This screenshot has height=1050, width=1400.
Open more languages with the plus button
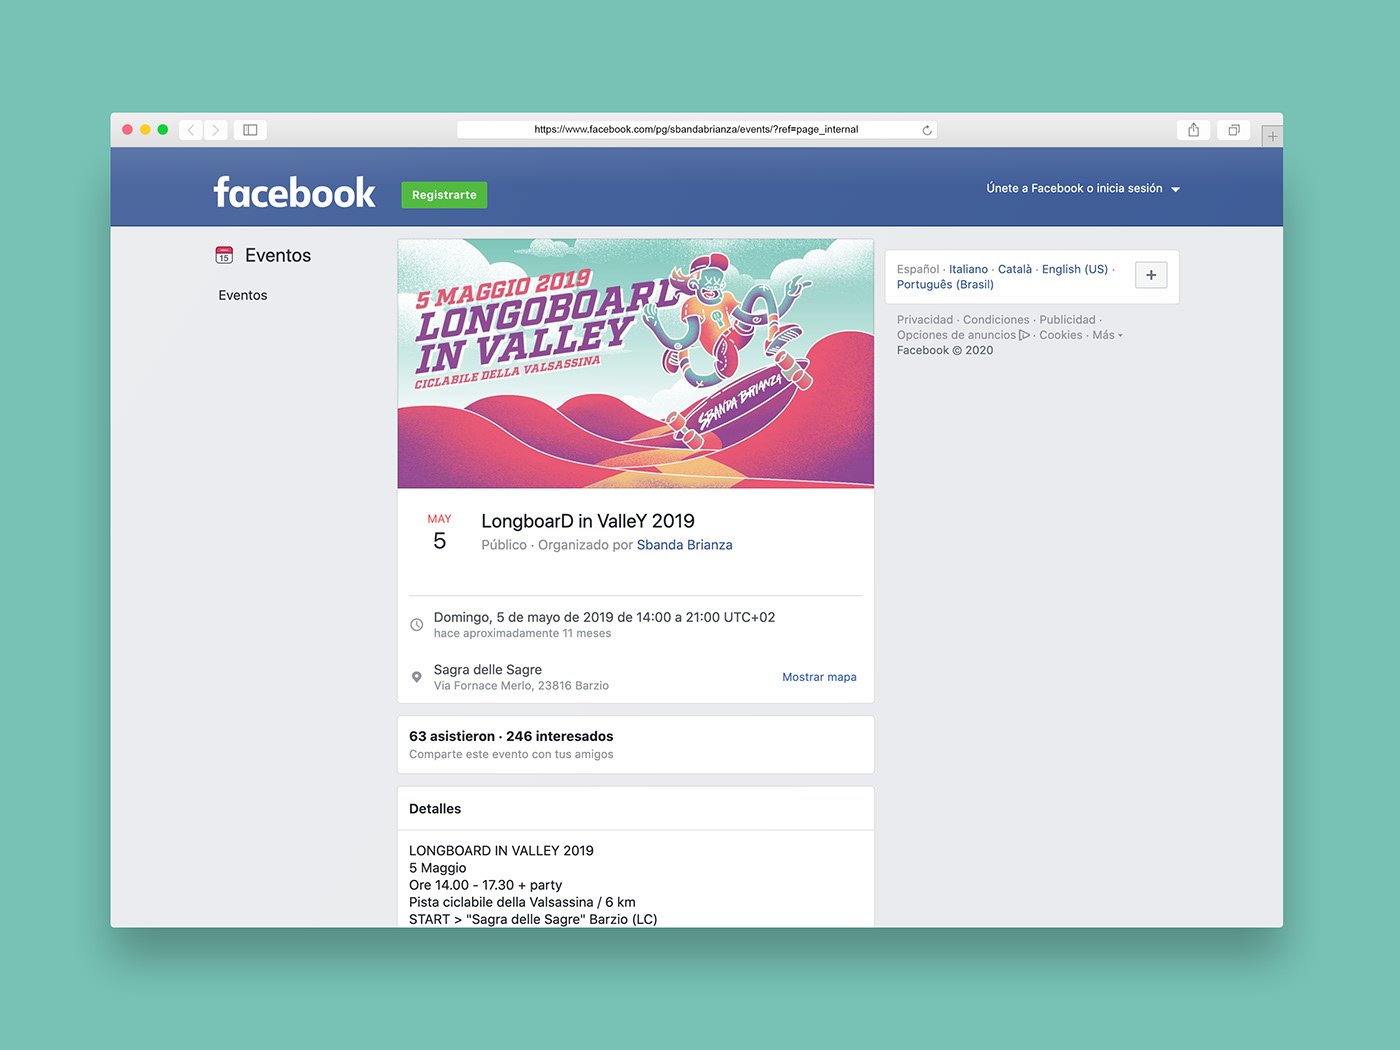1151,275
